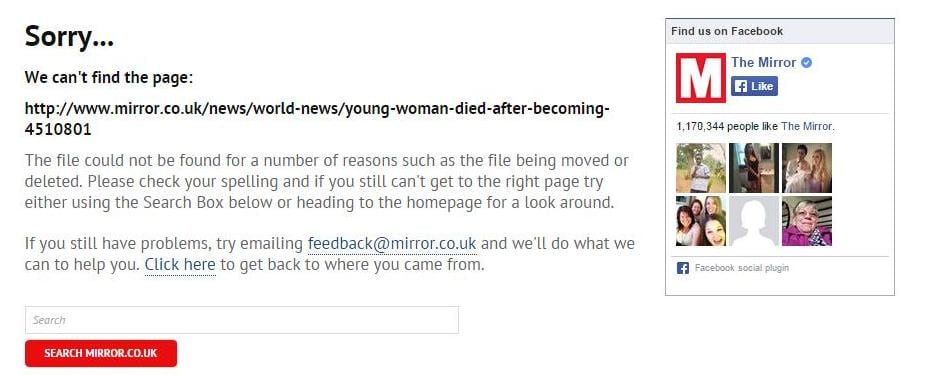Image resolution: width=931 pixels, height=375 pixels.
Task: Open the couple with blonde woman photo
Action: tap(806, 168)
